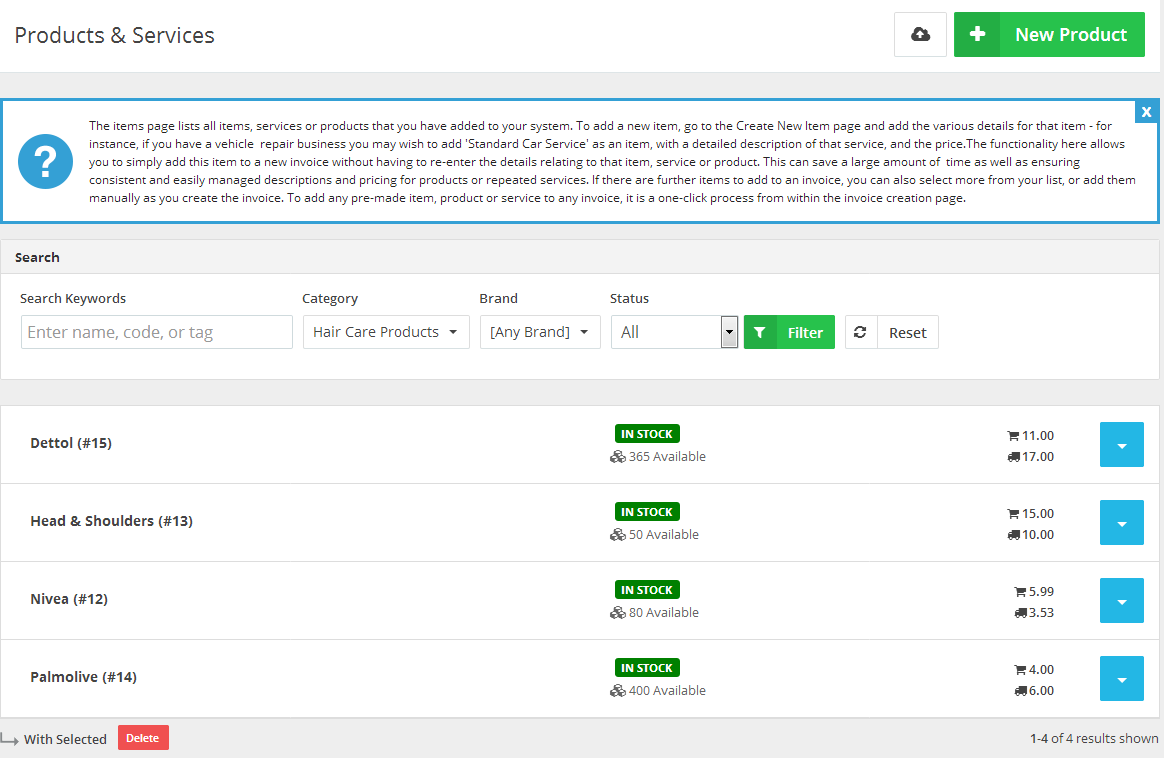Click the funnel icon on Filter button
This screenshot has width=1164, height=758.
coord(759,332)
